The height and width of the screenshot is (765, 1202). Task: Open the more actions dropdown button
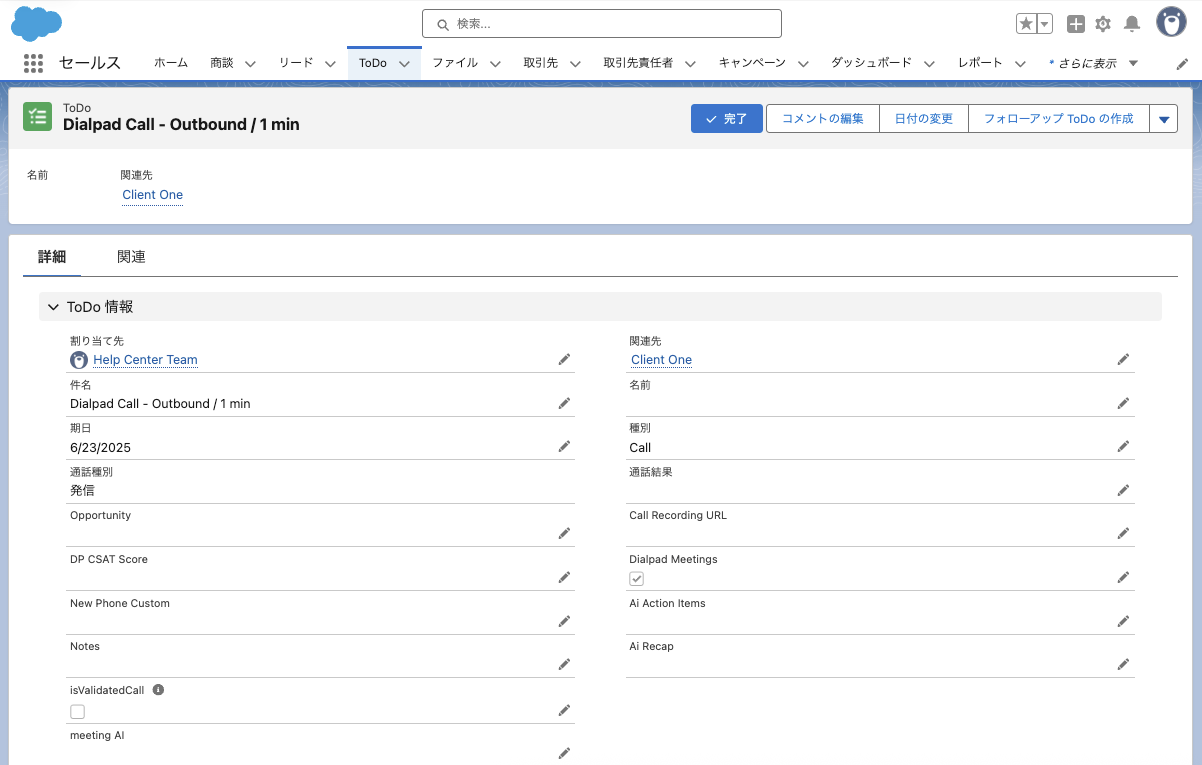click(x=1163, y=119)
